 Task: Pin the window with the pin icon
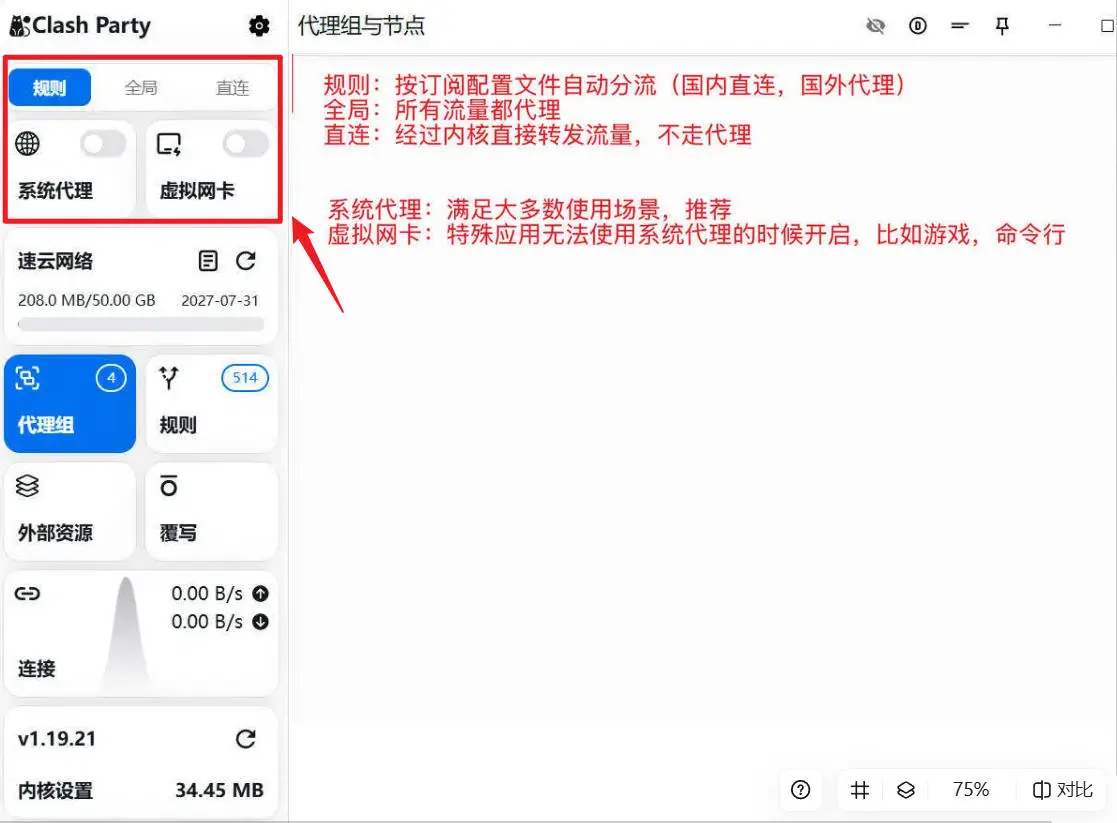1002,26
